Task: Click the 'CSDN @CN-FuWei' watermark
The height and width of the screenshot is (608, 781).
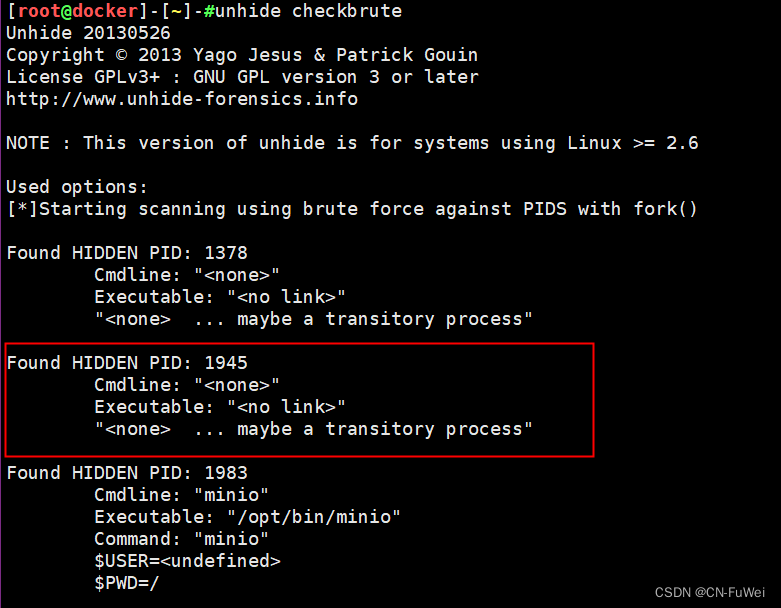Action: (x=710, y=593)
